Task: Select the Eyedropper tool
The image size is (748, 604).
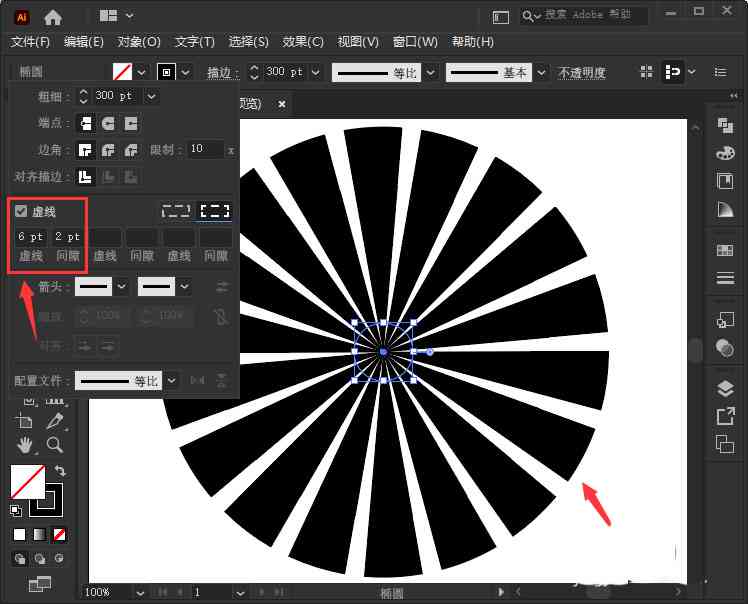Action: point(55,421)
